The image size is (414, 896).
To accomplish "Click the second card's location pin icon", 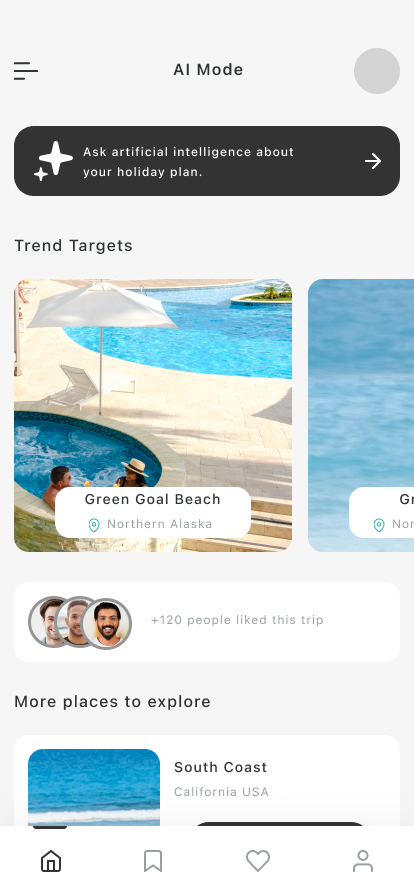I will coord(379,525).
